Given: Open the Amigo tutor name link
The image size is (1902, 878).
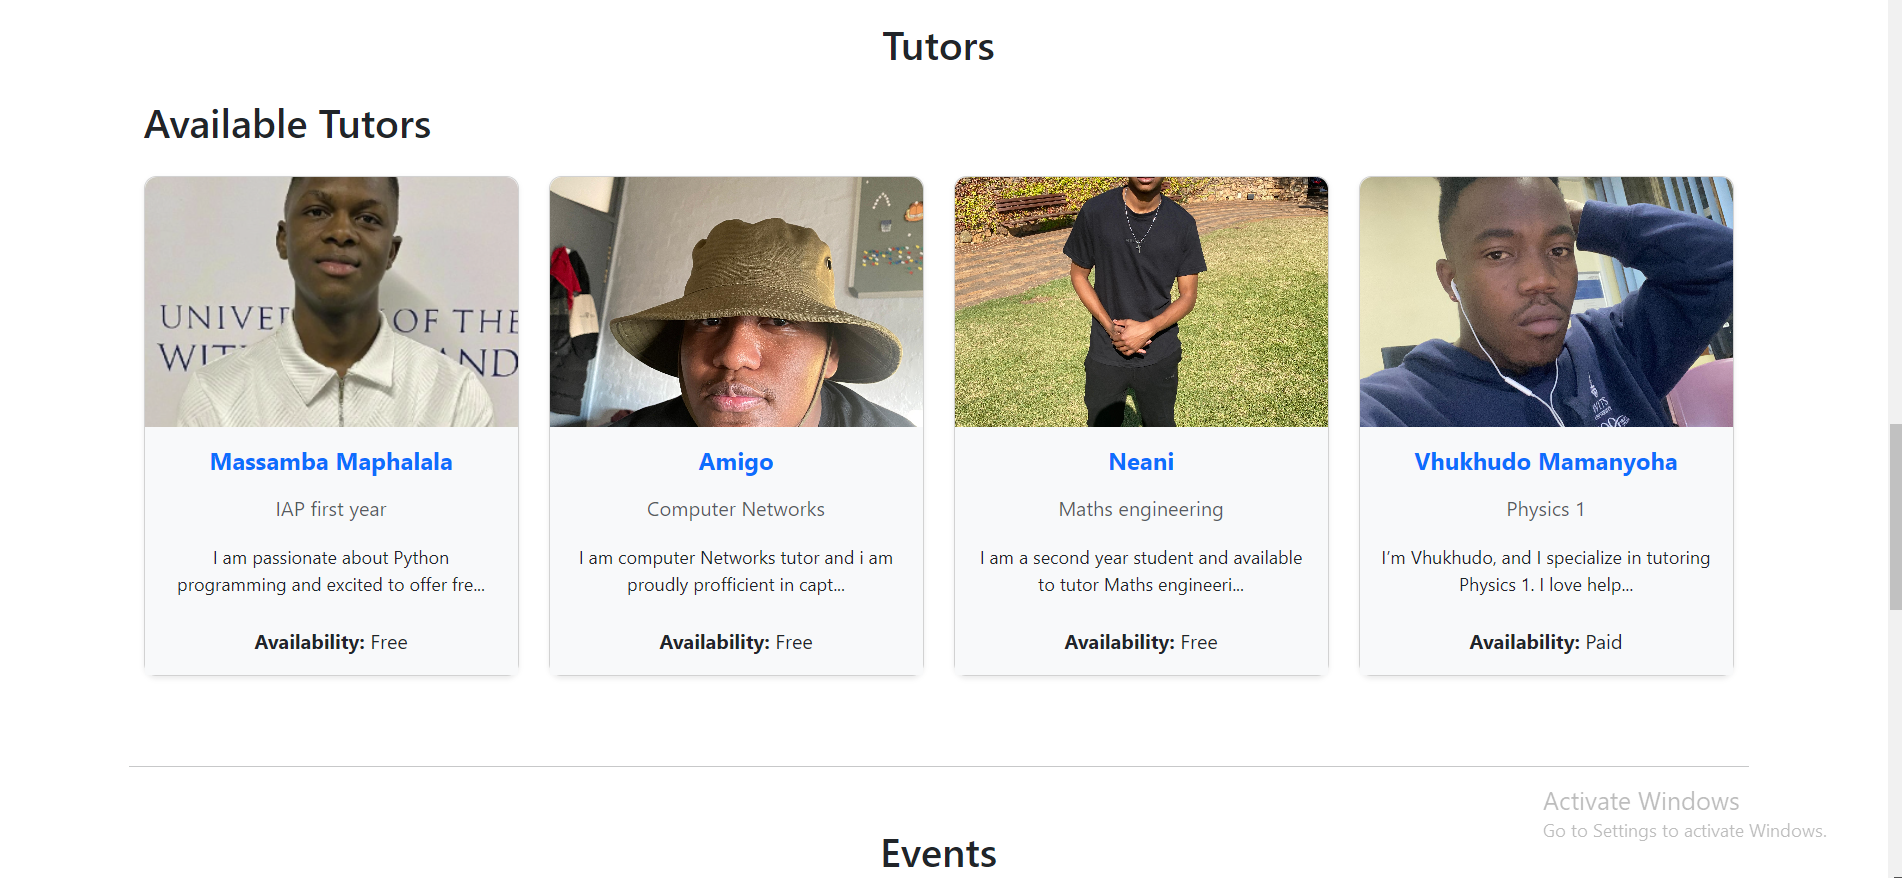Looking at the screenshot, I should (x=736, y=462).
